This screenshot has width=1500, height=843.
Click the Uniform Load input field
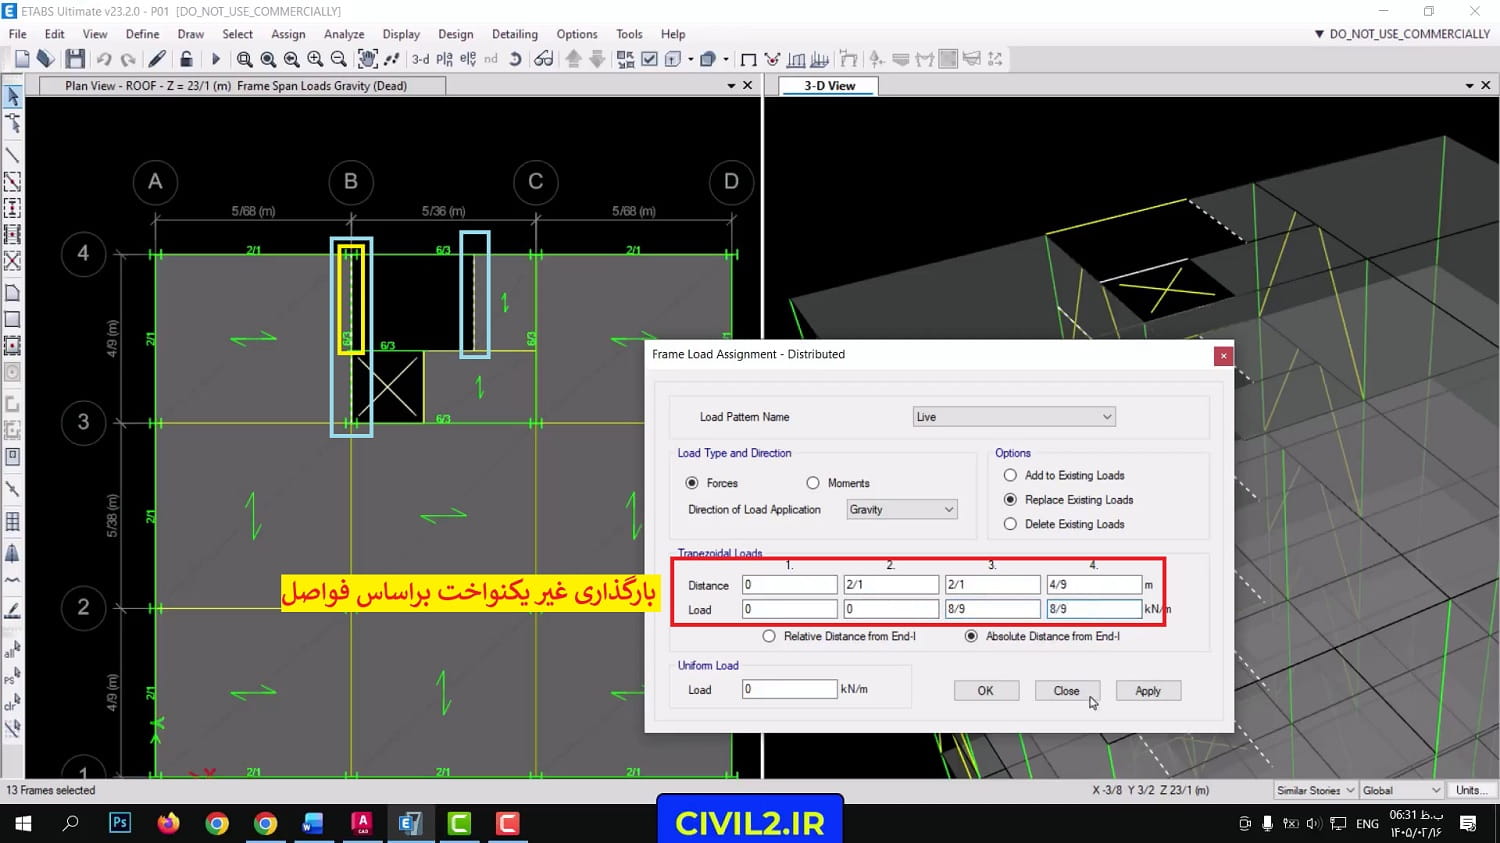click(x=790, y=689)
